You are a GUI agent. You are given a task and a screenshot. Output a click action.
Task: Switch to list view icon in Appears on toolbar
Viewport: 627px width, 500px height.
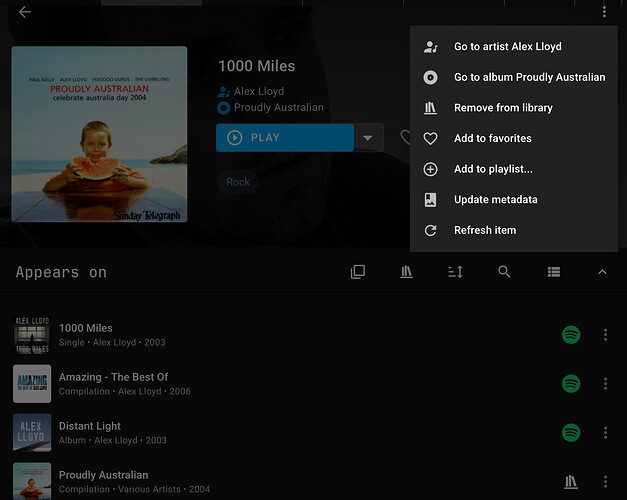pyautogui.click(x=553, y=272)
